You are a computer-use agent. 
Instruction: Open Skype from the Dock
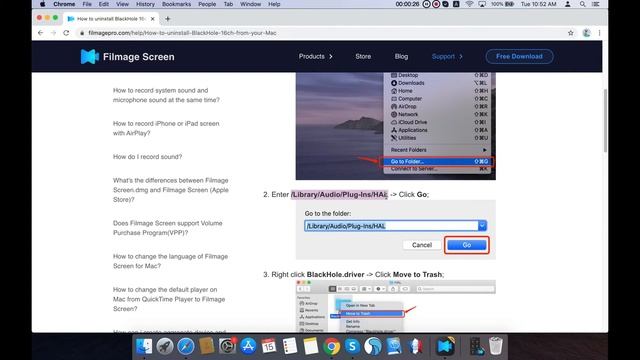[x=352, y=346]
